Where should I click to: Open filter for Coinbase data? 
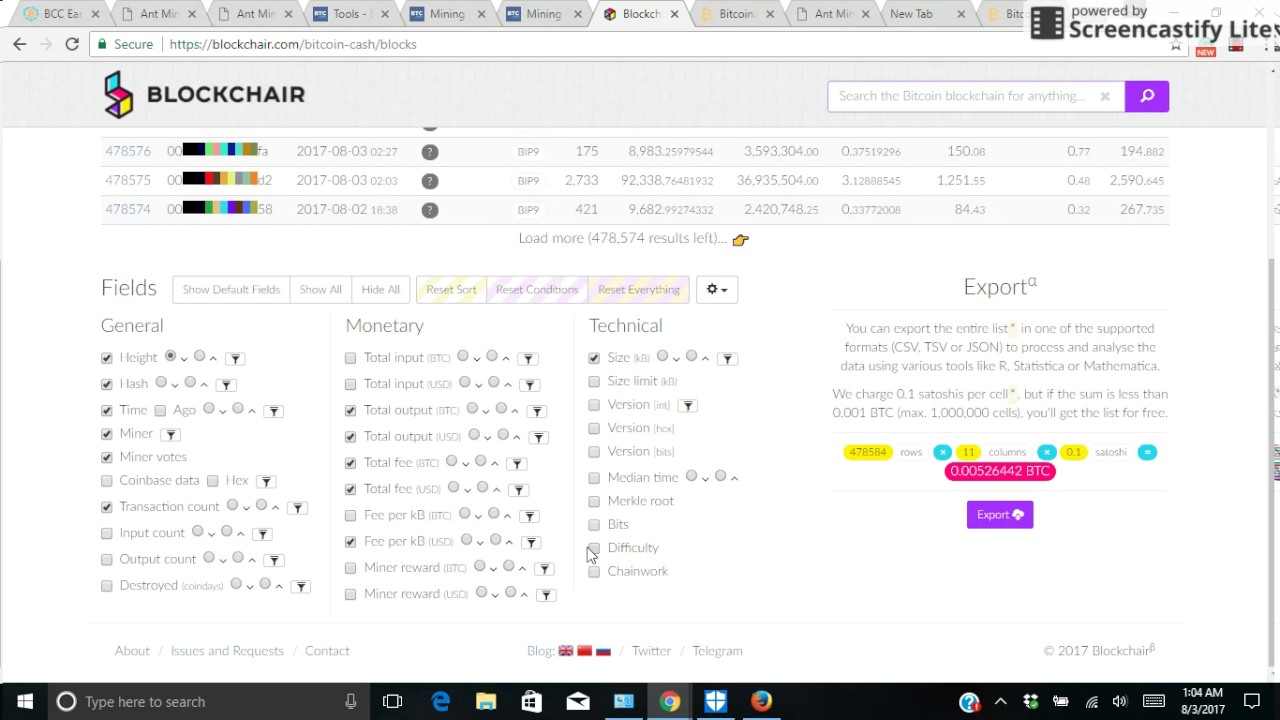tap(266, 481)
